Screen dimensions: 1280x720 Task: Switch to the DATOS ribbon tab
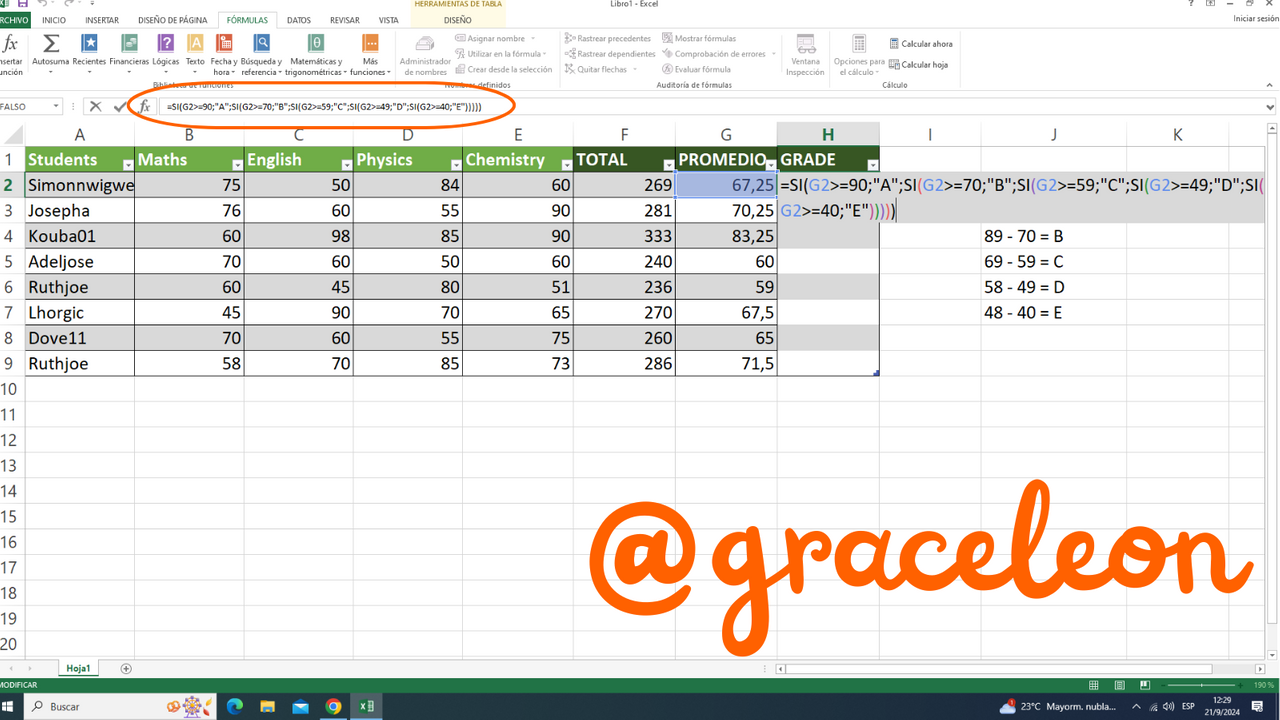[x=298, y=20]
